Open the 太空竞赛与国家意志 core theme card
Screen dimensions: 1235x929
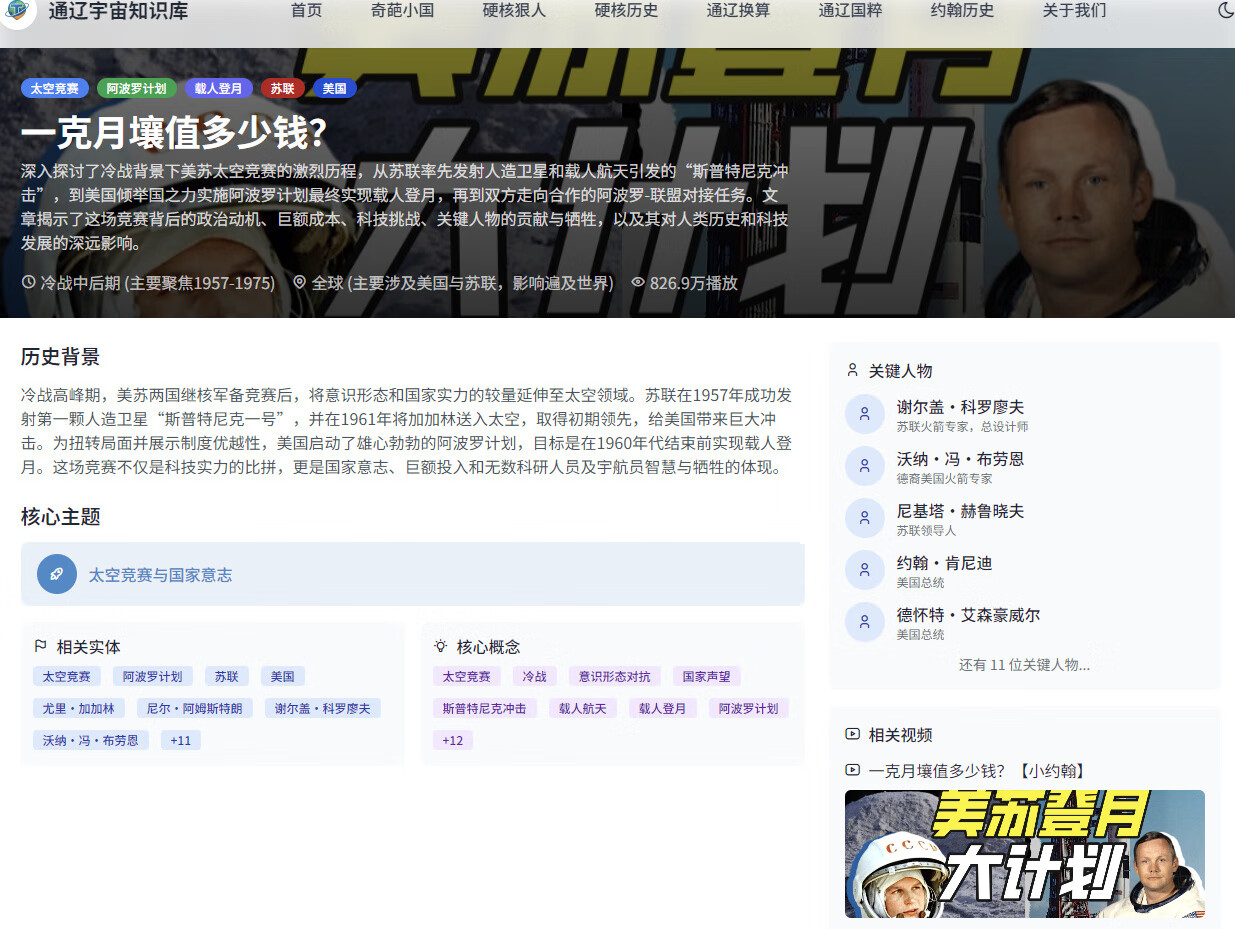pyautogui.click(x=412, y=574)
